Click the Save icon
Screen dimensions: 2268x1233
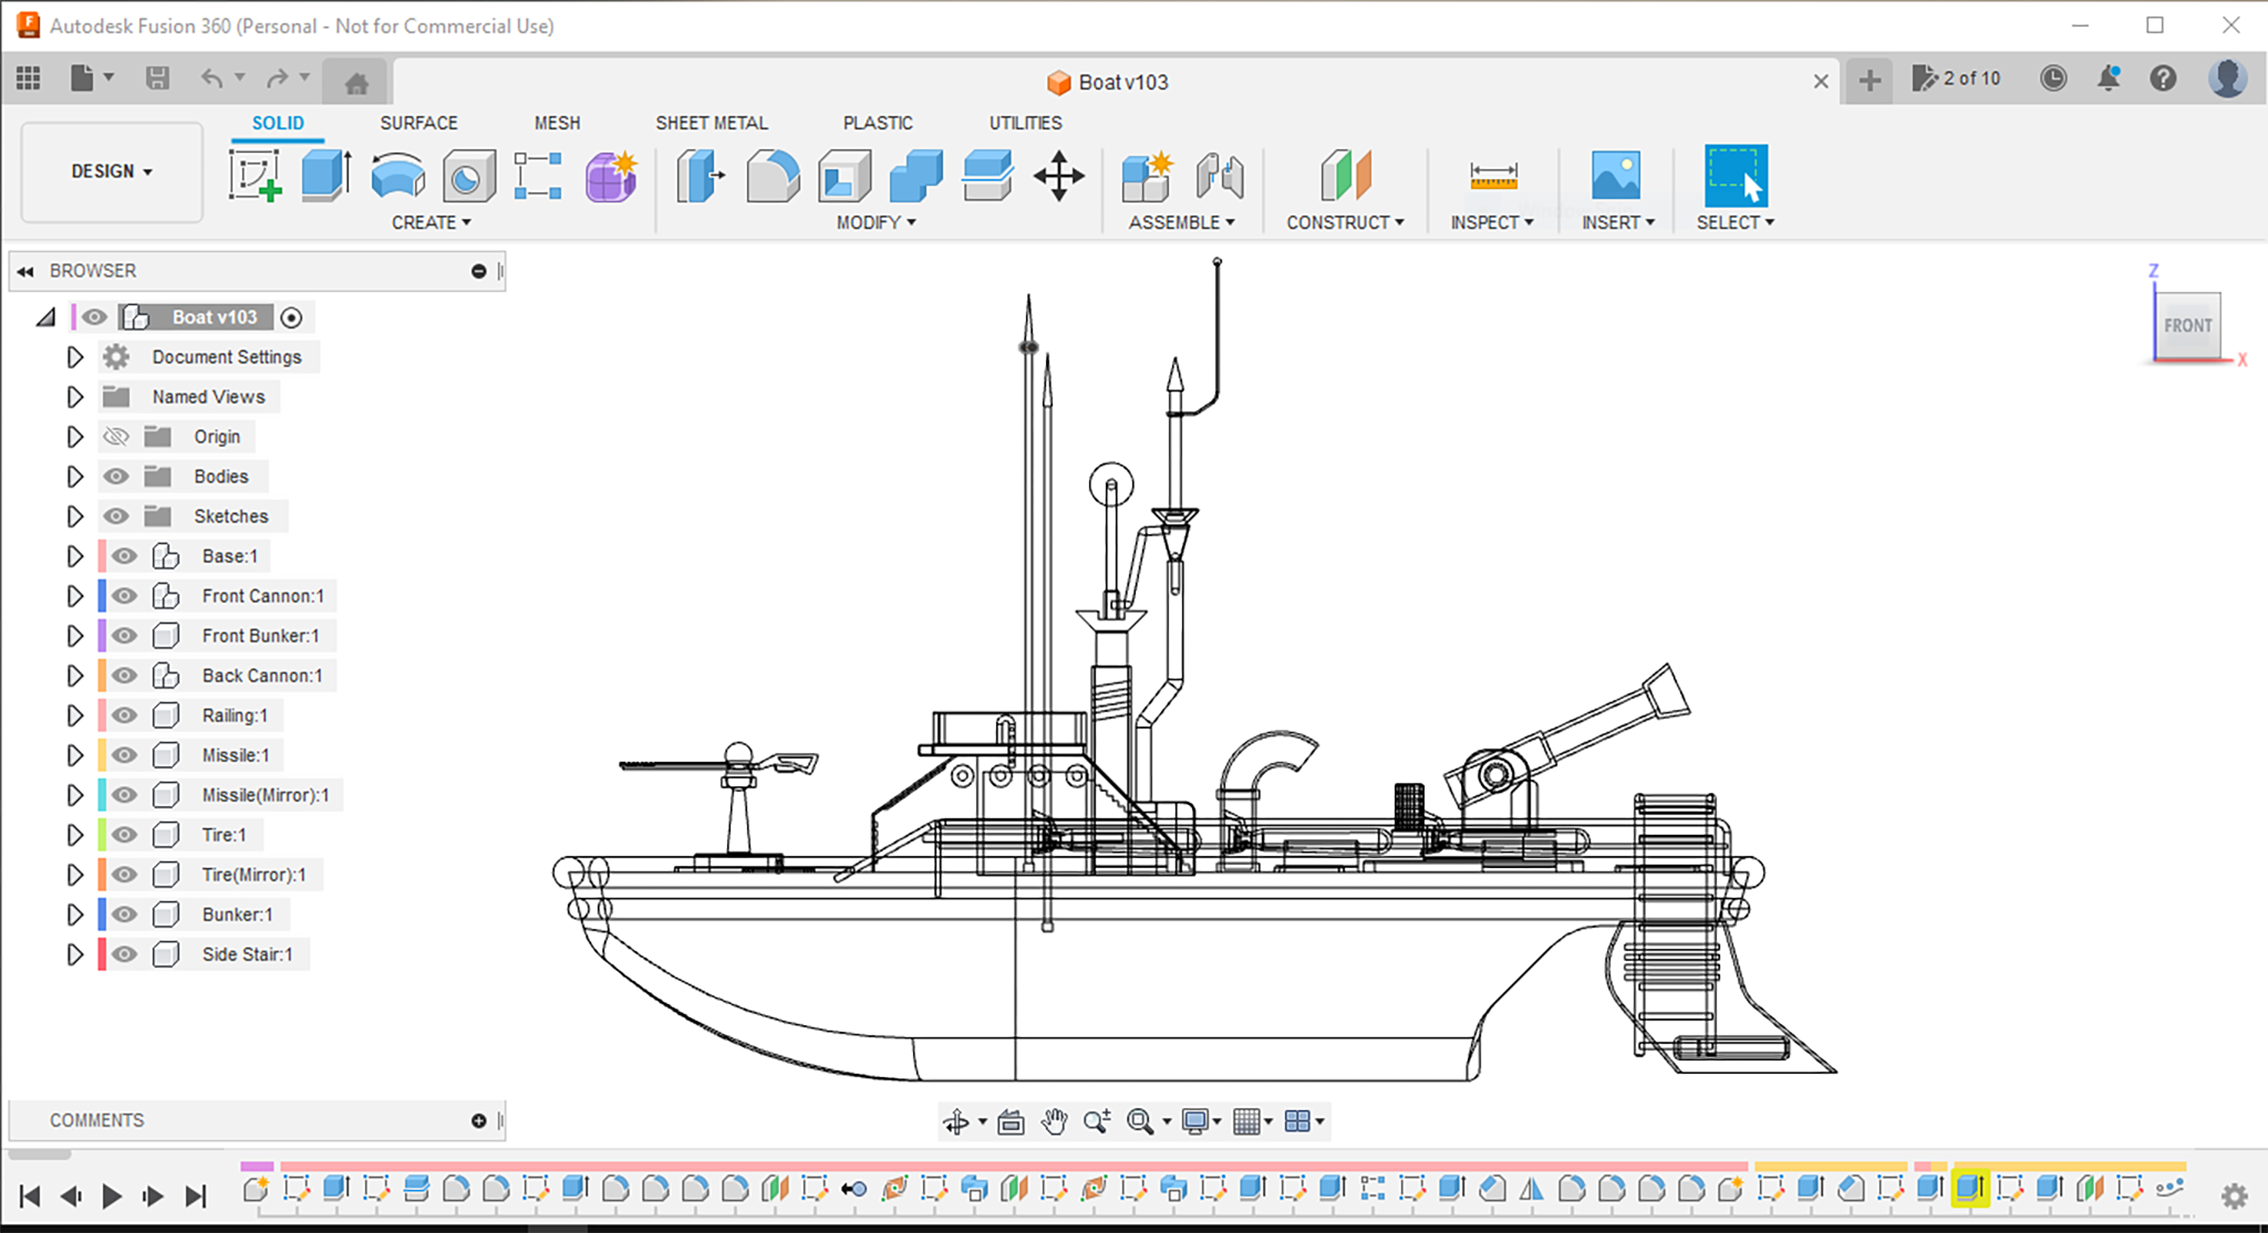(x=157, y=78)
